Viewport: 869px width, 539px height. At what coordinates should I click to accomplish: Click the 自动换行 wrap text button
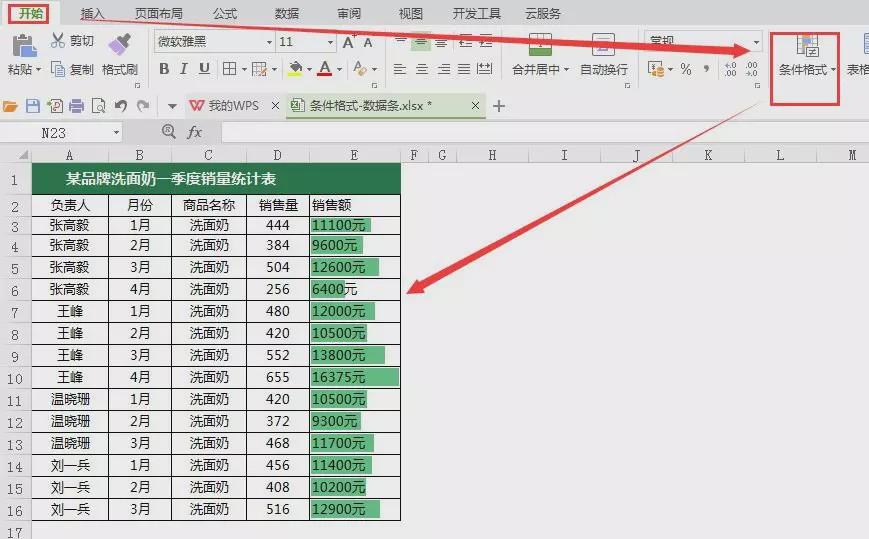[x=604, y=53]
